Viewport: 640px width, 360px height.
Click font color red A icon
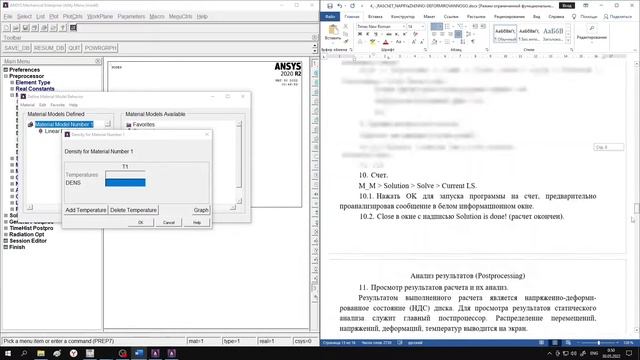click(x=385, y=42)
